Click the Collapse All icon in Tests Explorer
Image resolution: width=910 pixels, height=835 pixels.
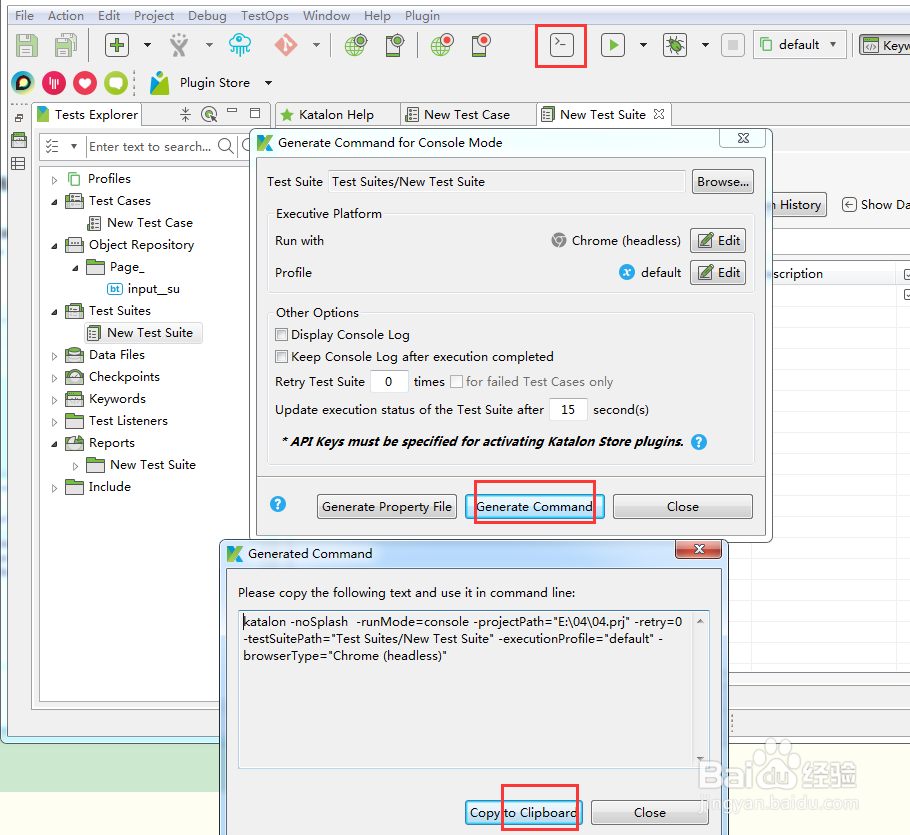[185, 114]
